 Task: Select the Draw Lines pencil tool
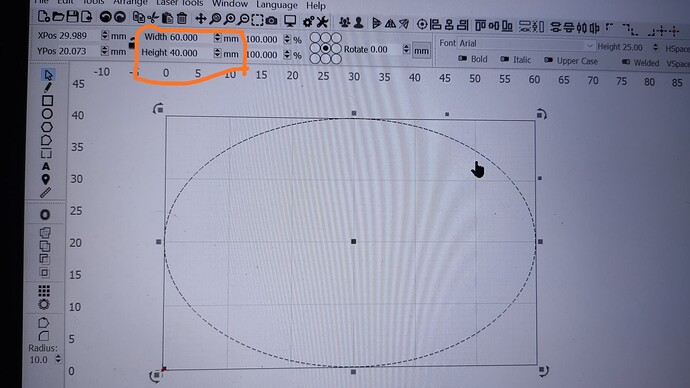point(47,88)
